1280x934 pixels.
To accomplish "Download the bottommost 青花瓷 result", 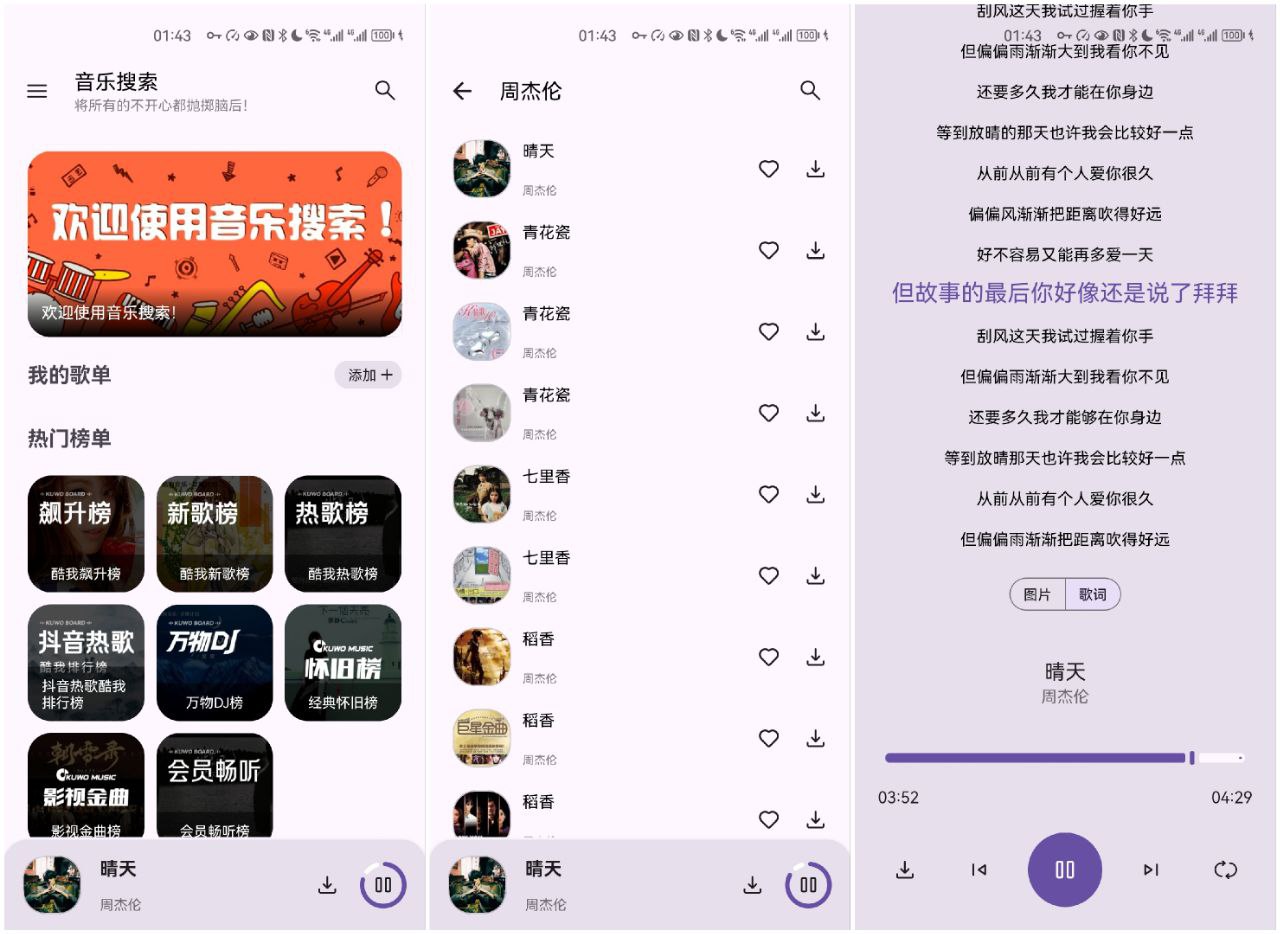I will point(816,413).
